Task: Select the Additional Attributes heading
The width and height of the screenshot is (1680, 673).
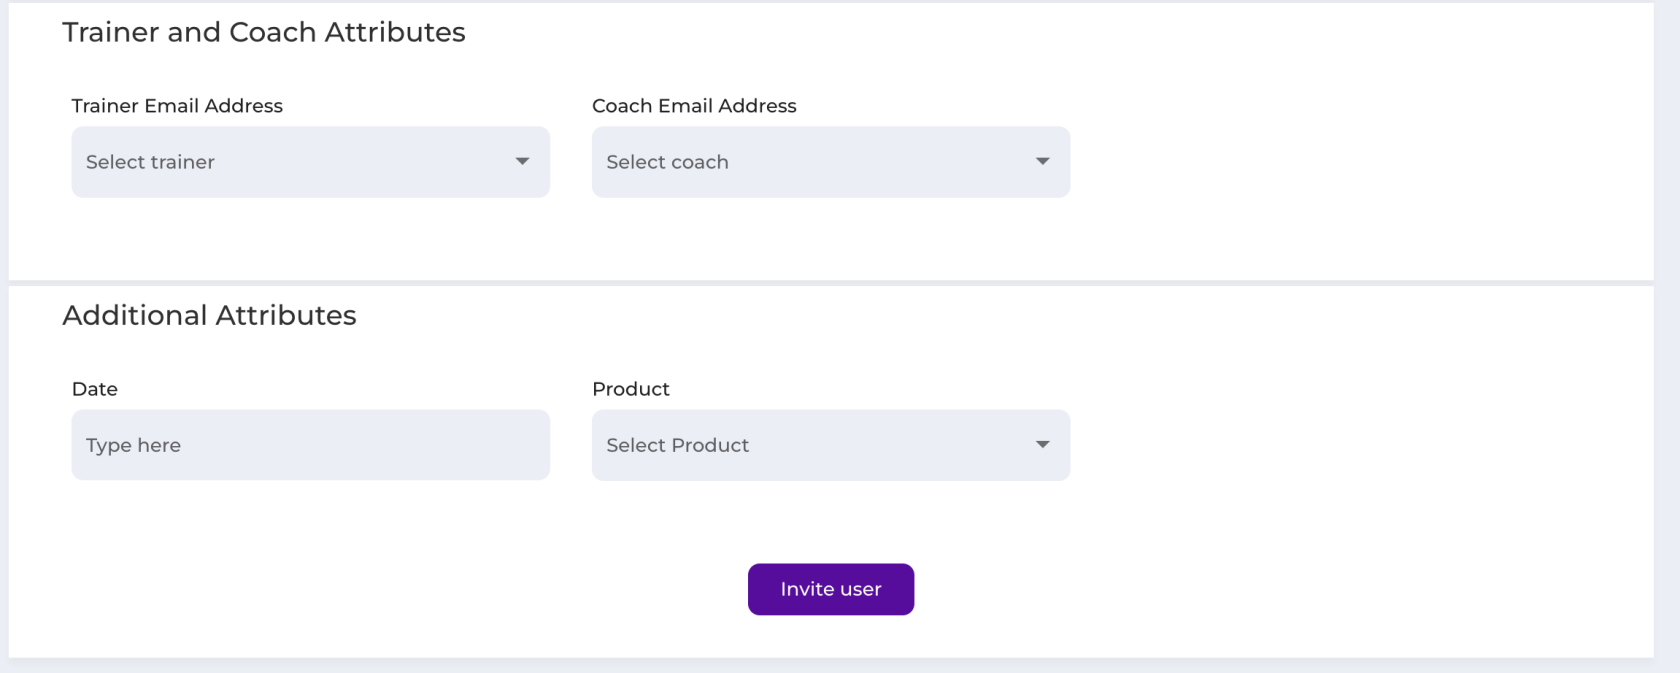Action: tap(209, 315)
